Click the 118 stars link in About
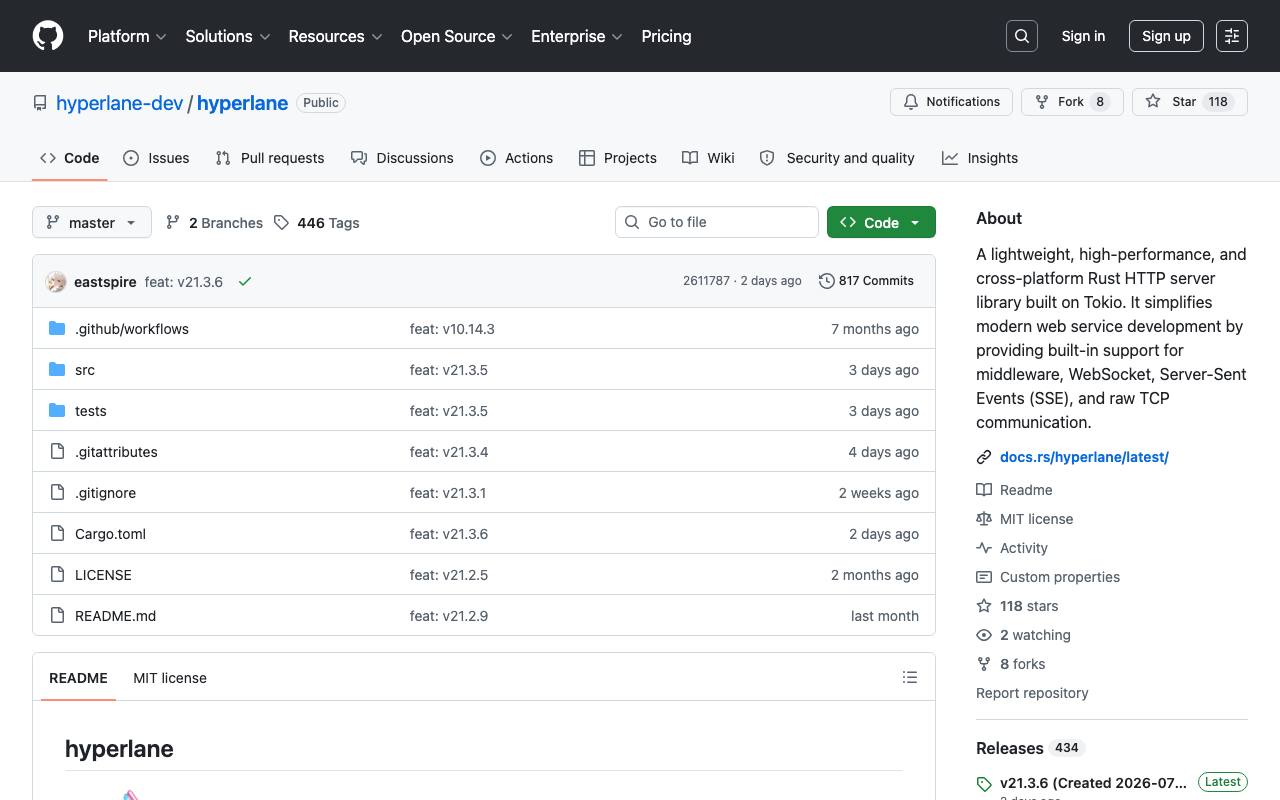Viewport: 1280px width, 800px height. coord(1029,606)
